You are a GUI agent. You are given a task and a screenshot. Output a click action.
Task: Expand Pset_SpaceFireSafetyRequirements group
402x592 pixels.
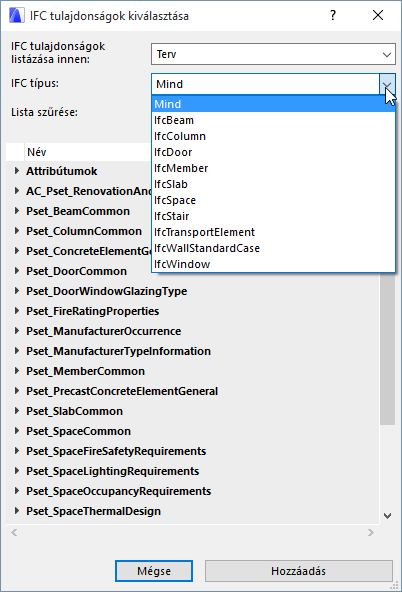pos(17,451)
